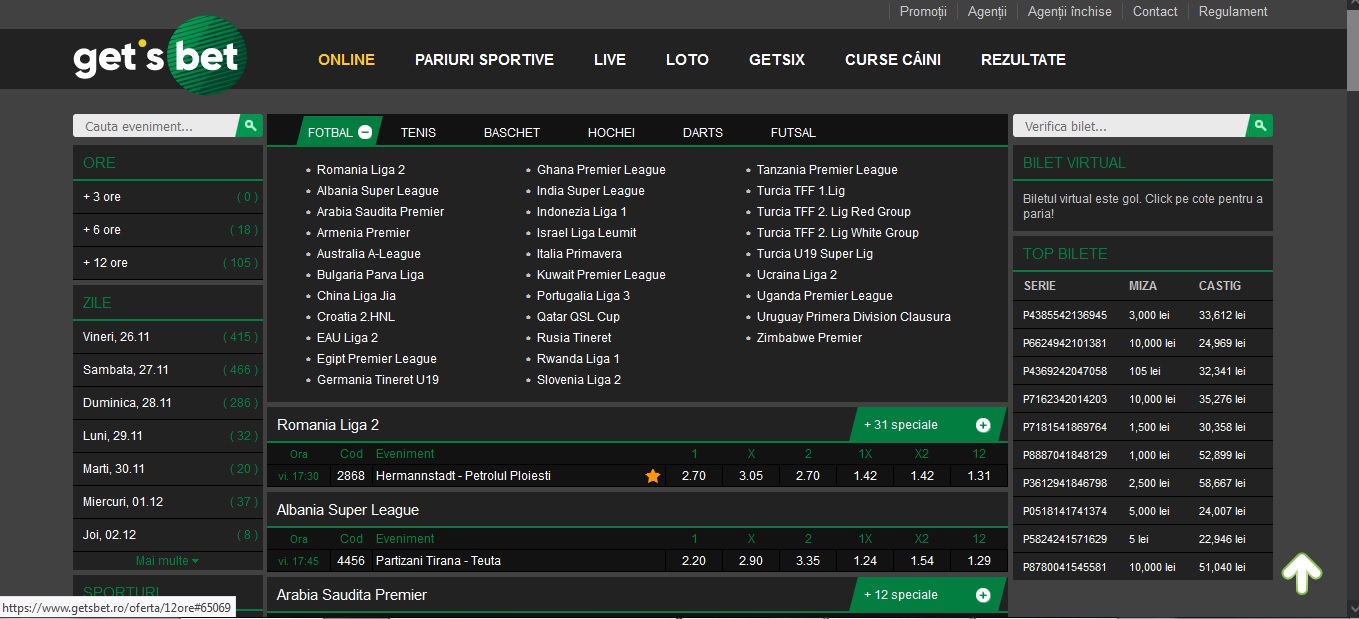Open + 12 speciale for Arabia Saudita Premier
Image resolution: width=1359 pixels, height=619 pixels.
(x=928, y=595)
